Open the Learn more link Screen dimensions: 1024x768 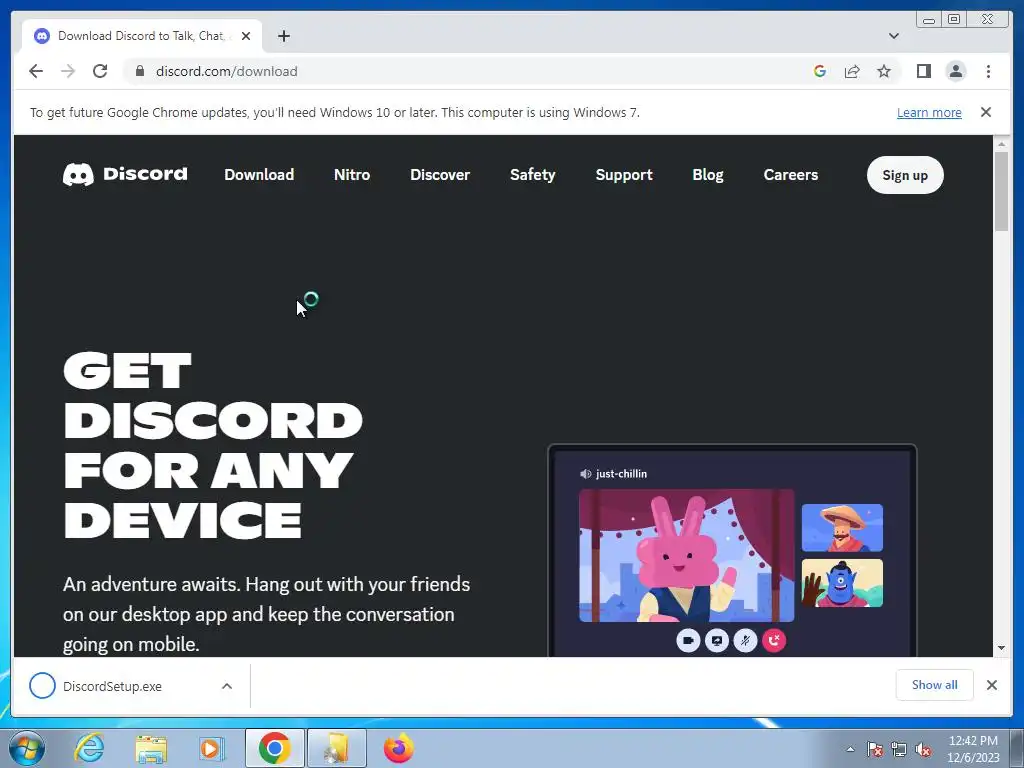(x=929, y=112)
